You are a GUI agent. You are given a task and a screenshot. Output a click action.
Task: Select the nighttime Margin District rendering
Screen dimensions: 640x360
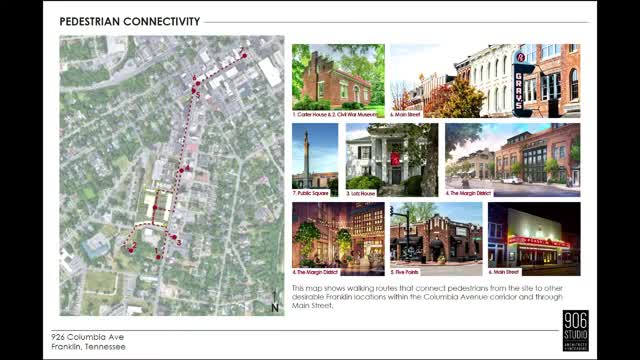[x=338, y=239]
